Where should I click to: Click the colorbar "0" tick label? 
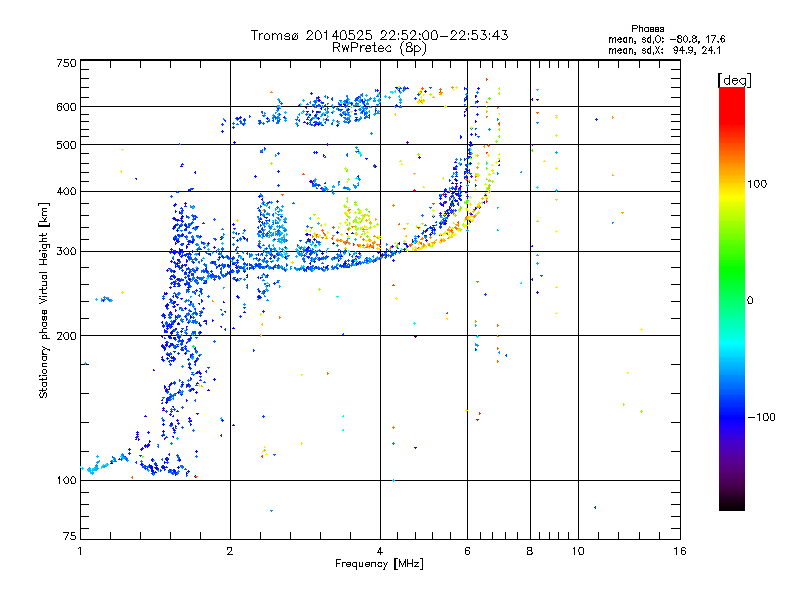750,301
